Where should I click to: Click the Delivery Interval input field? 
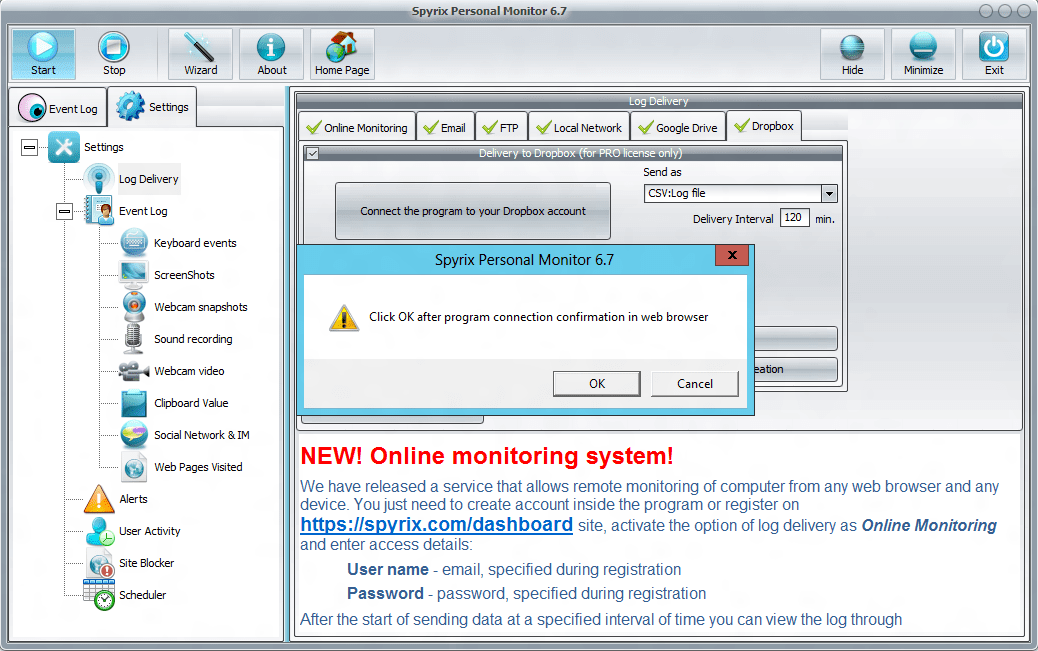pos(794,217)
